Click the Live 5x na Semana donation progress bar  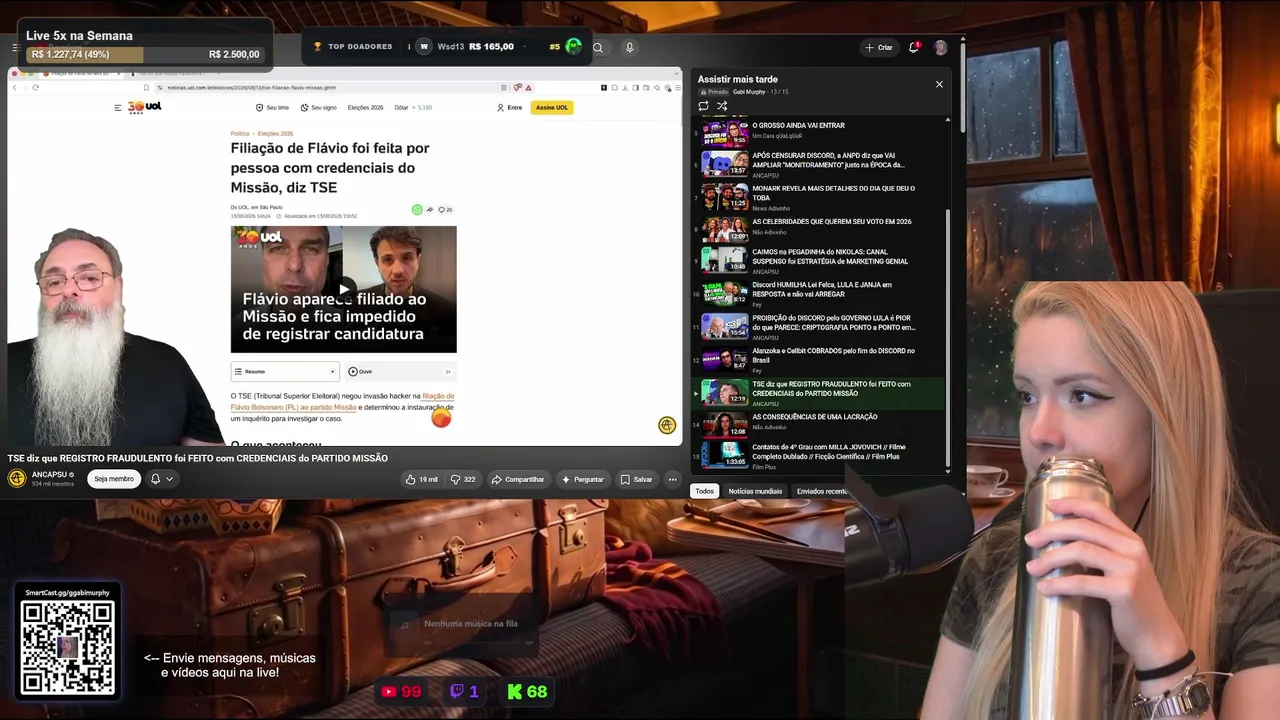click(x=145, y=54)
